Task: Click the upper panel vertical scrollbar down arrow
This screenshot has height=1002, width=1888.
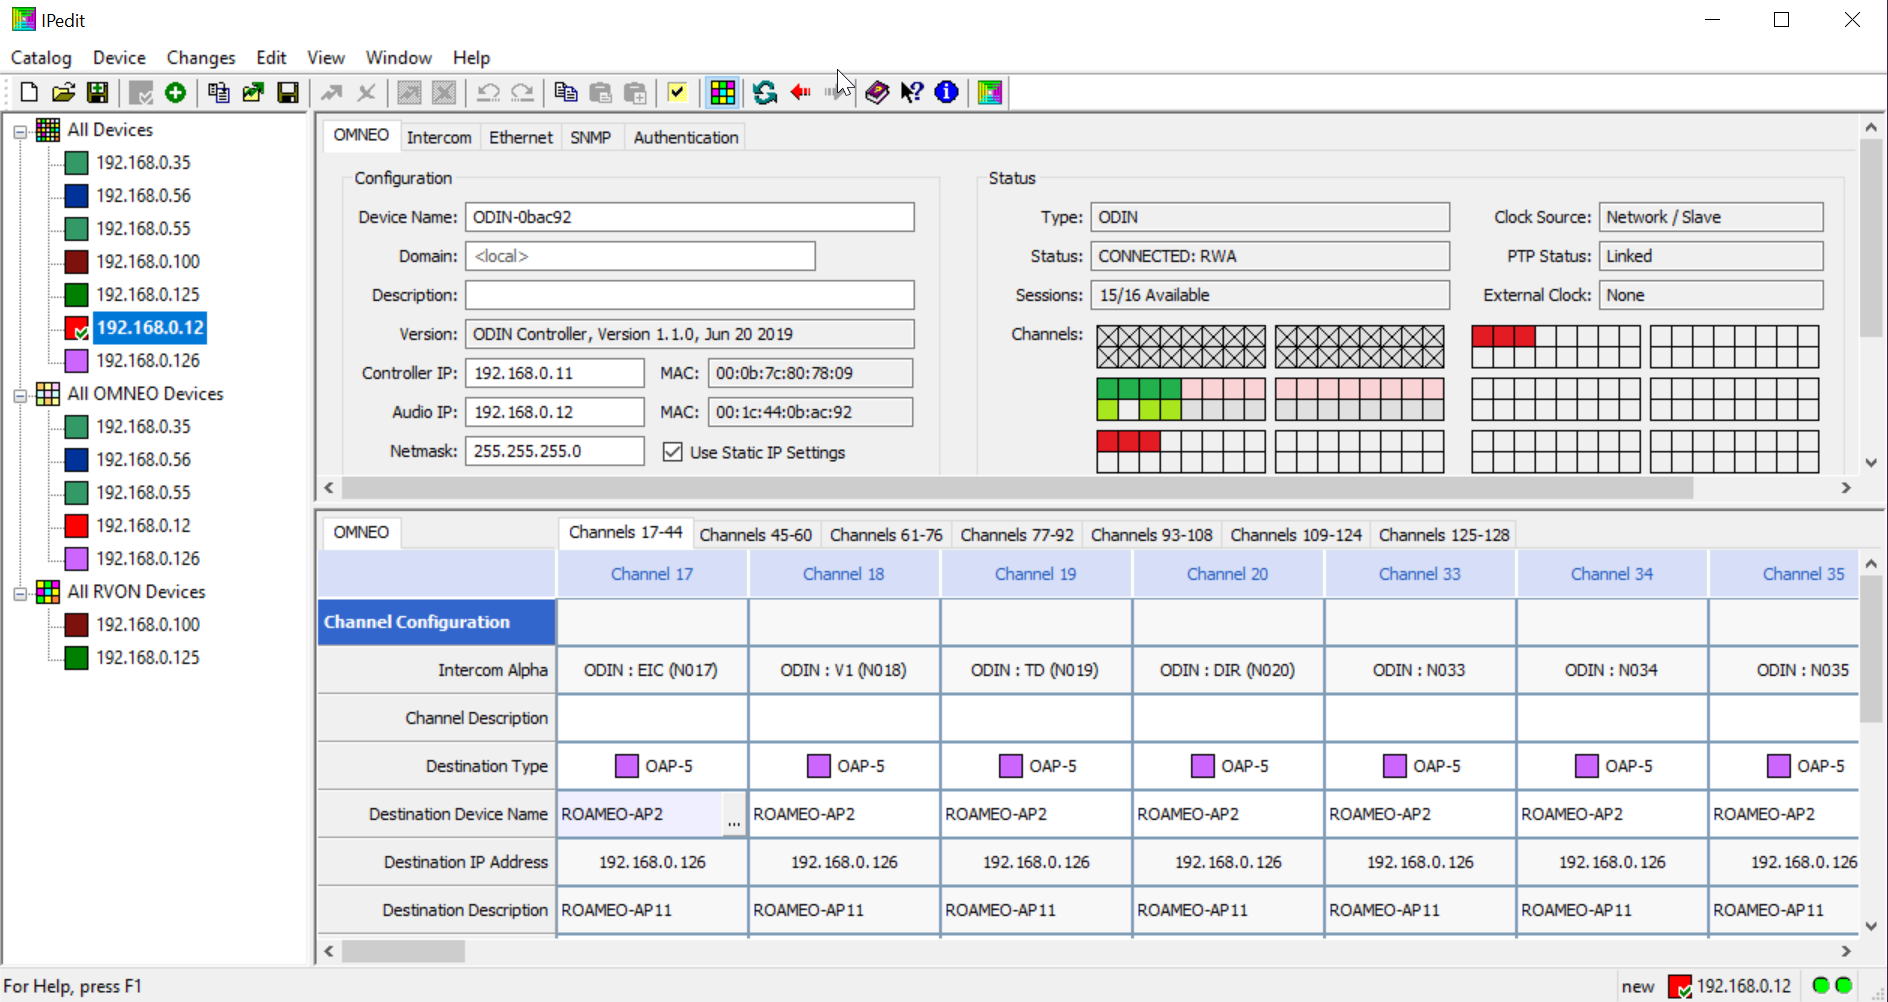Action: click(1870, 463)
